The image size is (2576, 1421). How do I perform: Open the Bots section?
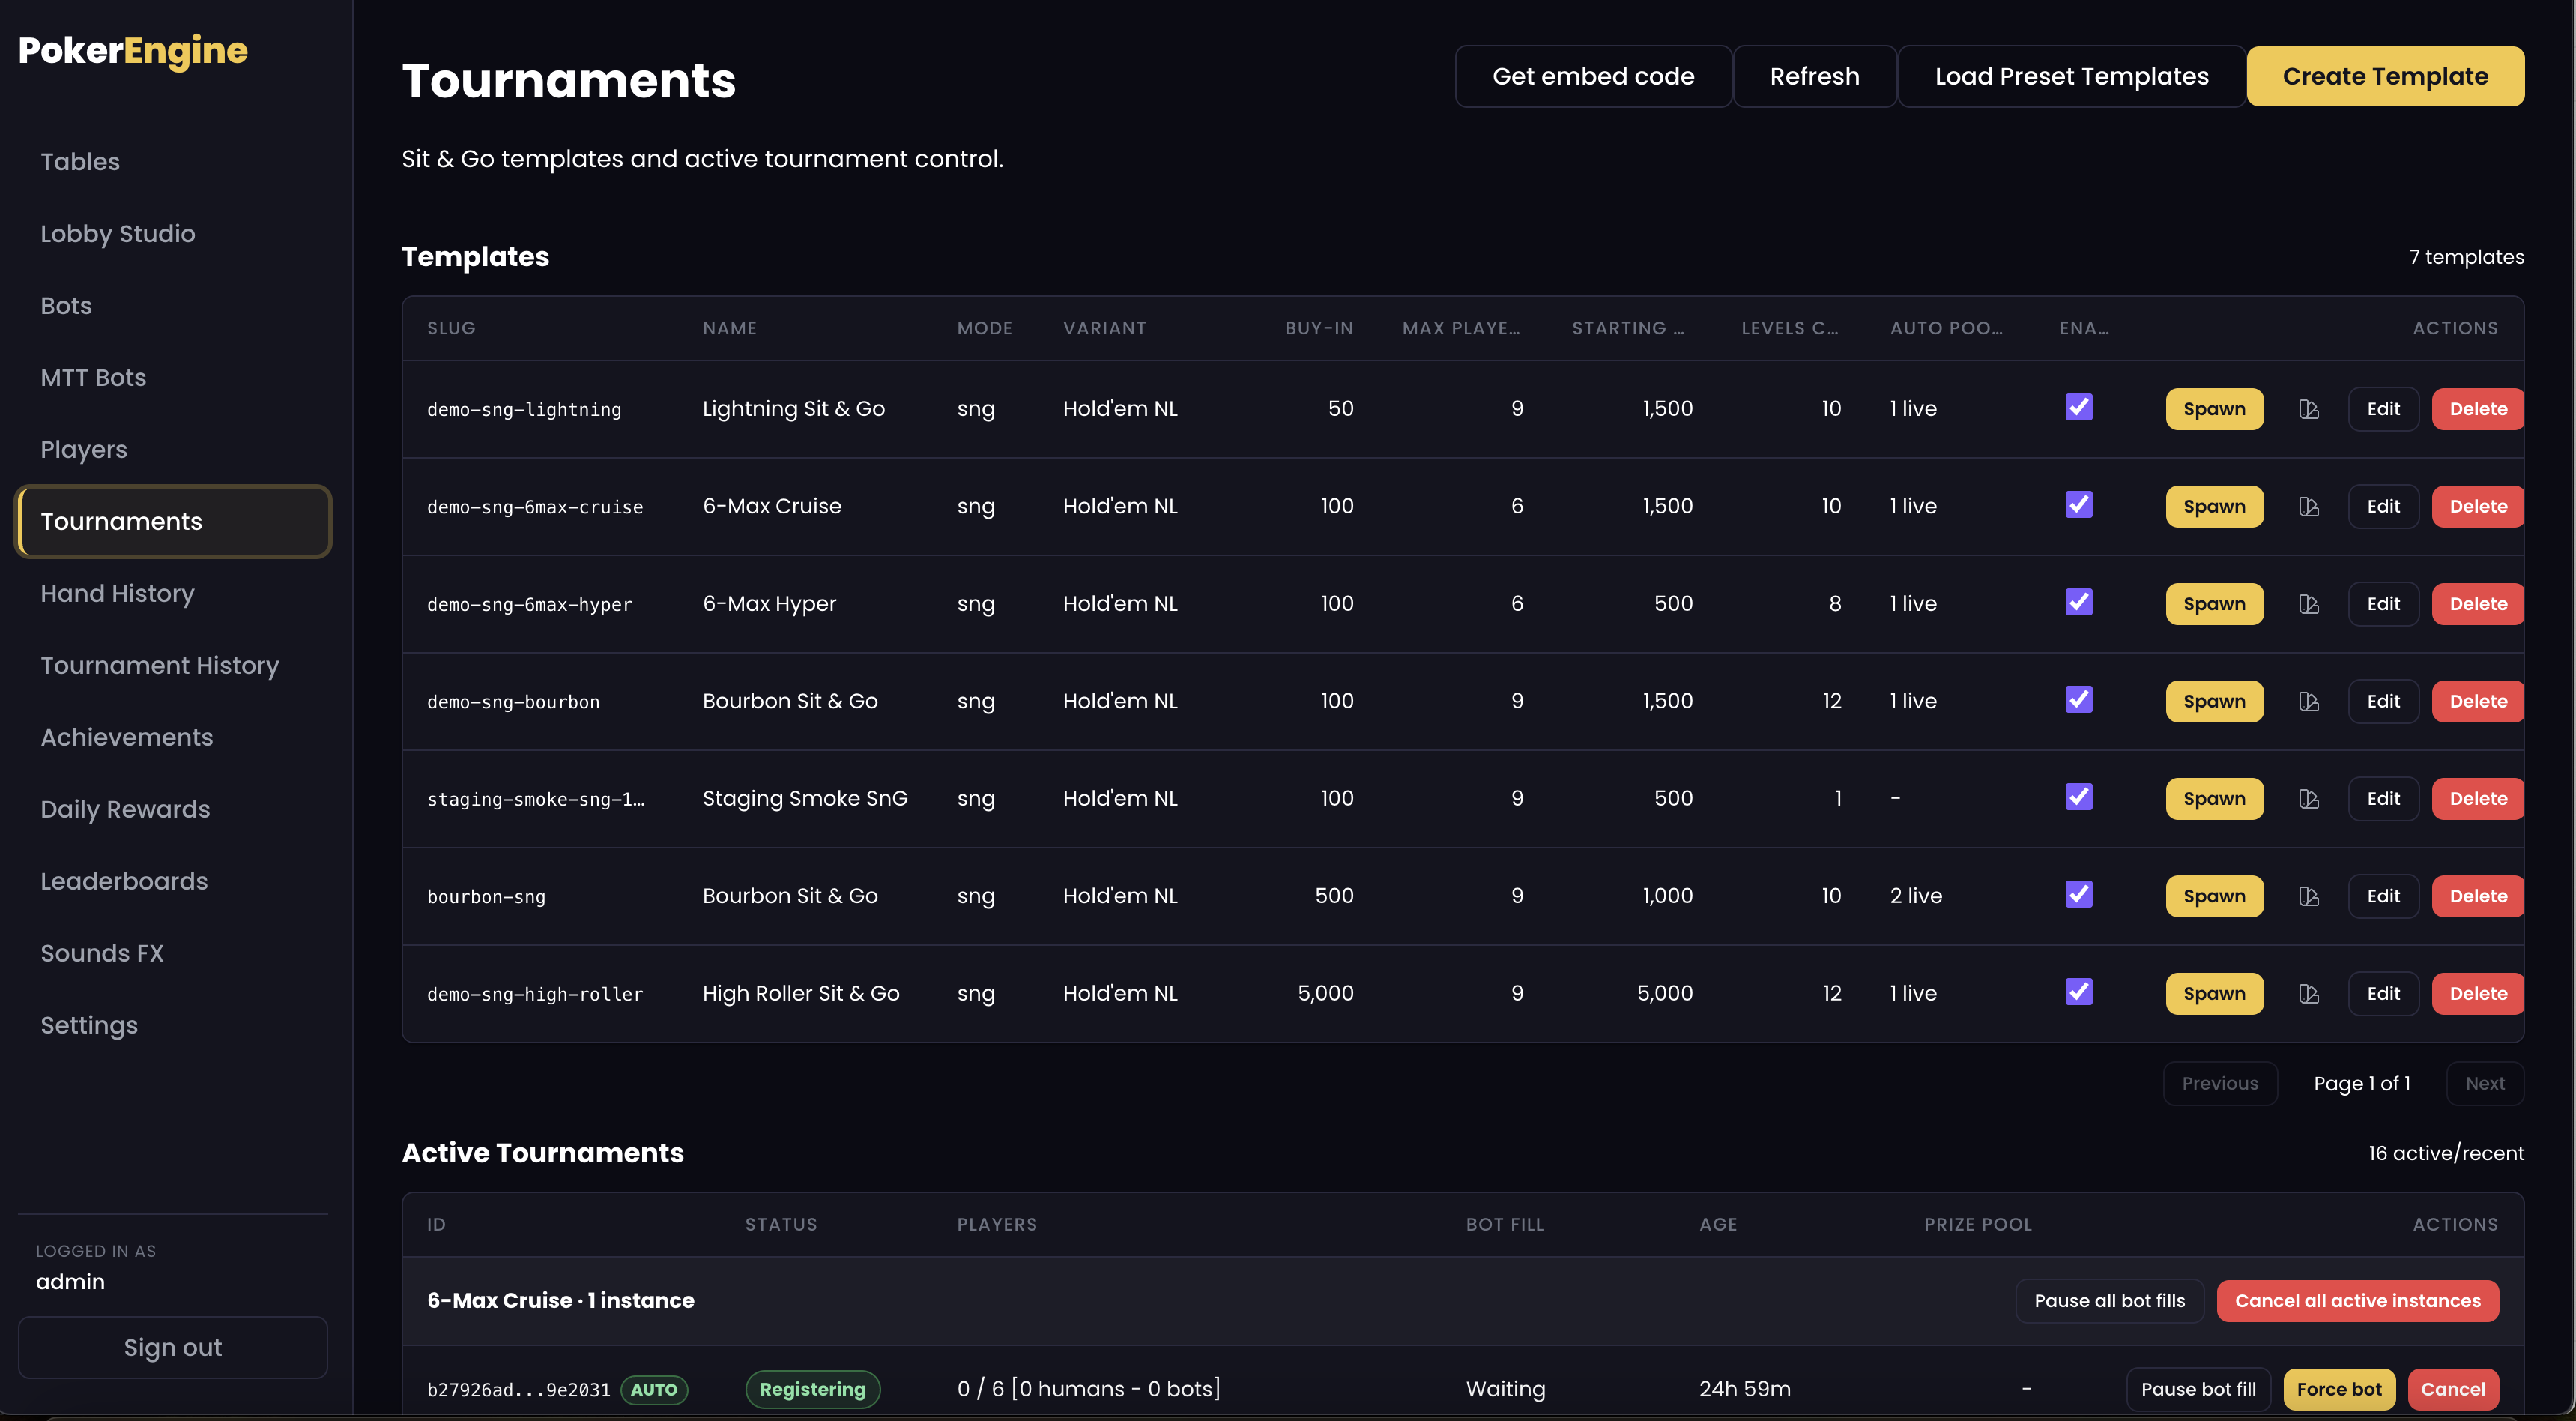pyautogui.click(x=173, y=306)
